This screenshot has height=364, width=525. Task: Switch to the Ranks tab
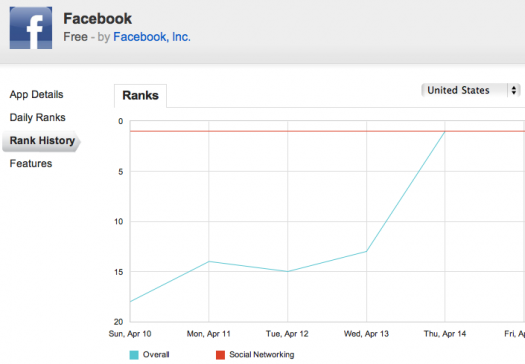click(x=140, y=96)
